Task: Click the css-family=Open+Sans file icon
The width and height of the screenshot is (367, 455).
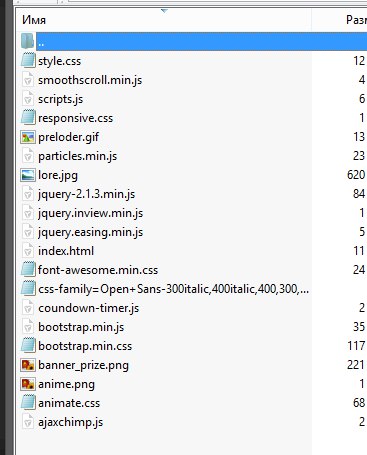Action: point(28,289)
